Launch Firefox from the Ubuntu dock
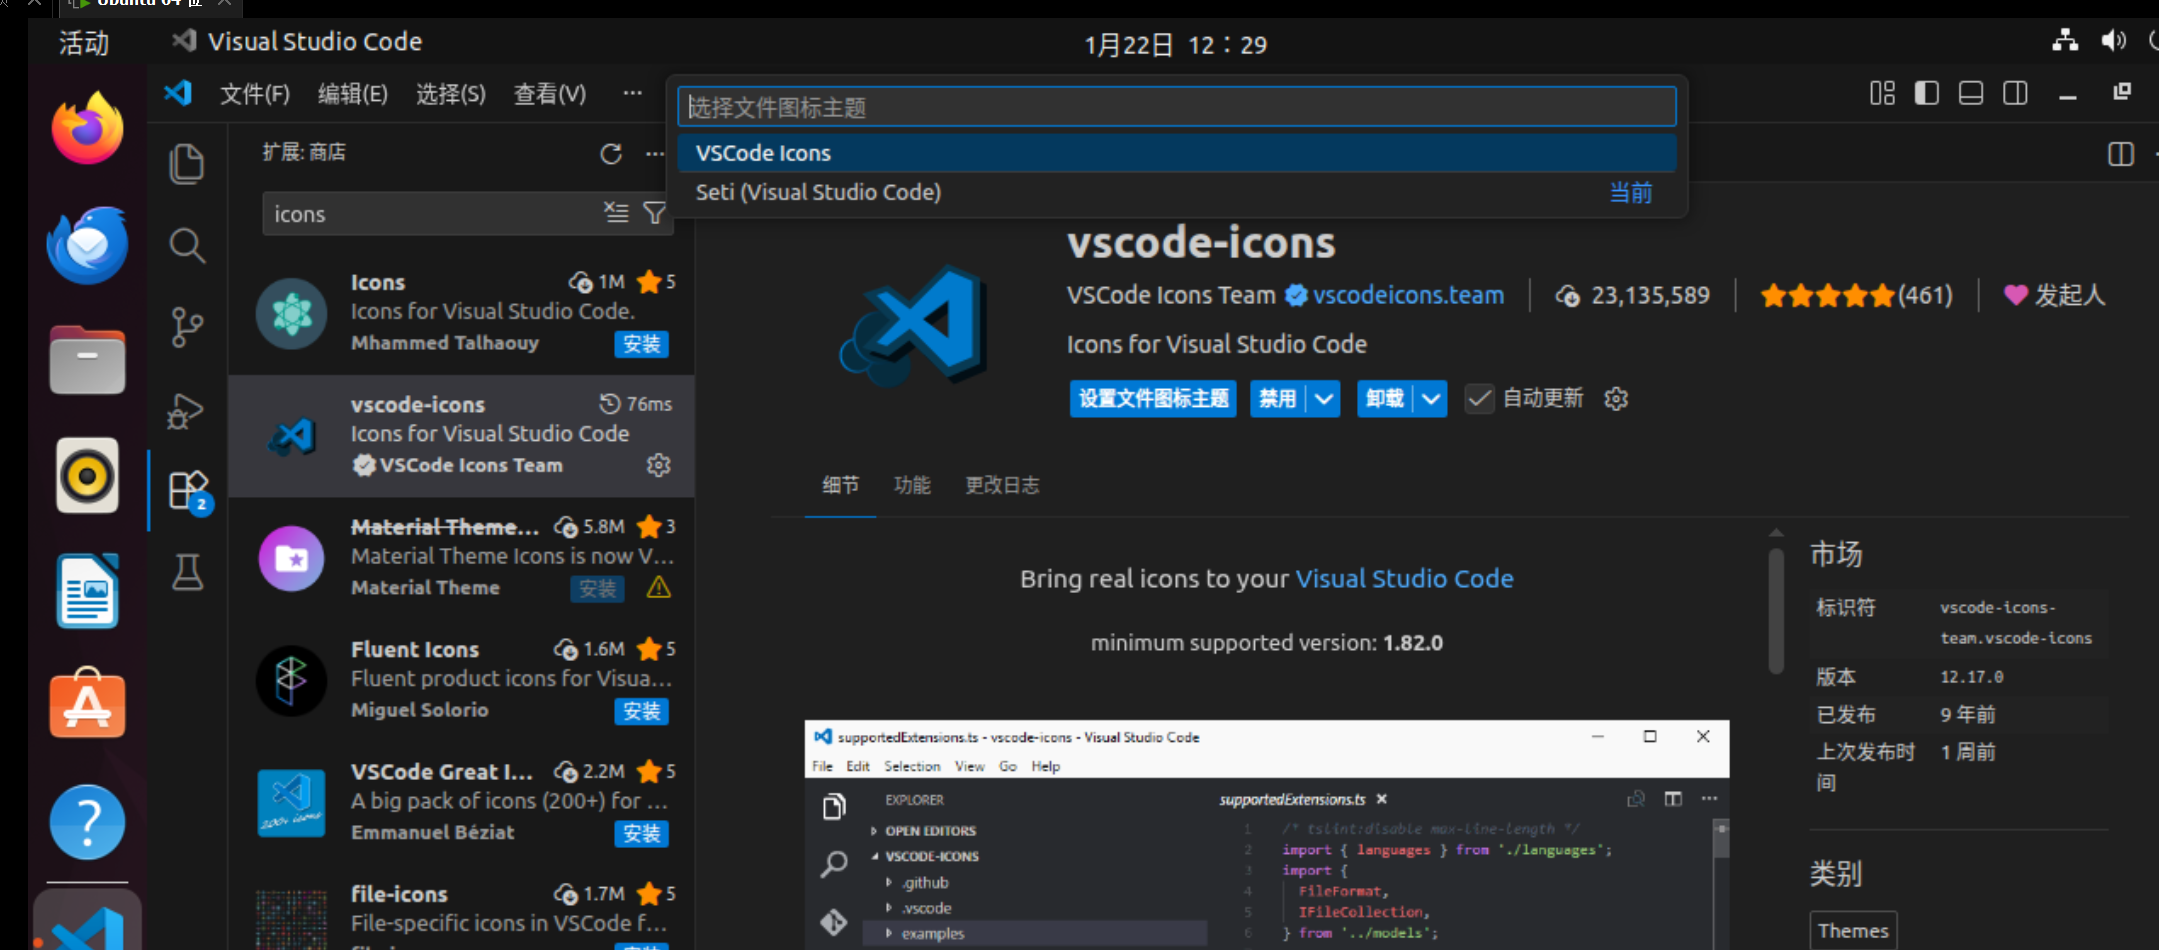The width and height of the screenshot is (2159, 950). 86,127
